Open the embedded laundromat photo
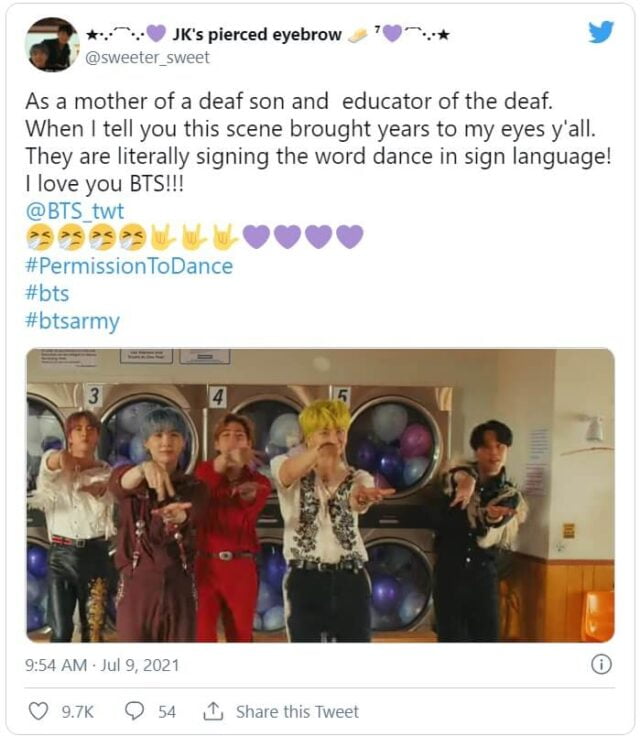The height and width of the screenshot is (736, 640). 320,495
